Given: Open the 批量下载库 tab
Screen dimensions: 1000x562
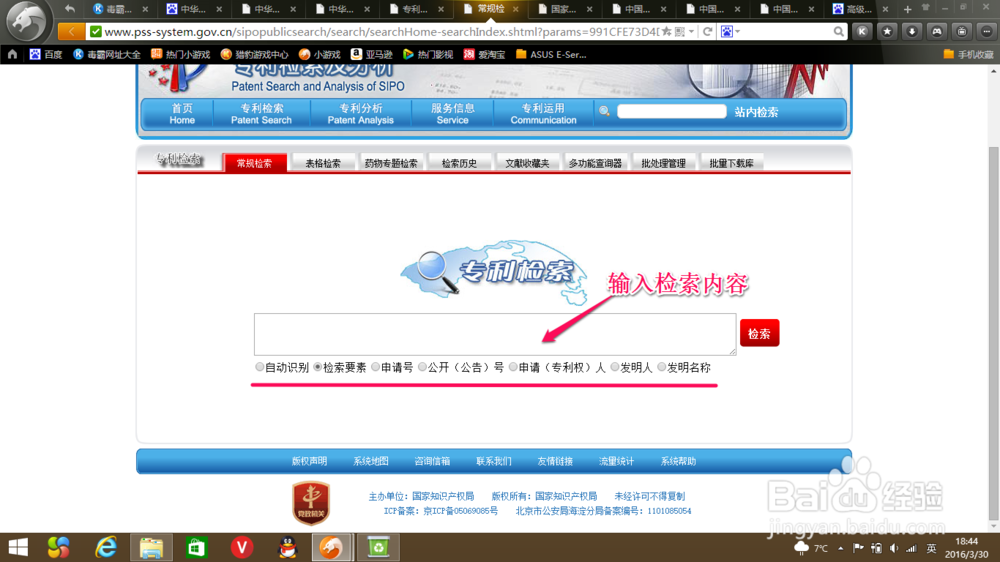Looking at the screenshot, I should coord(732,163).
